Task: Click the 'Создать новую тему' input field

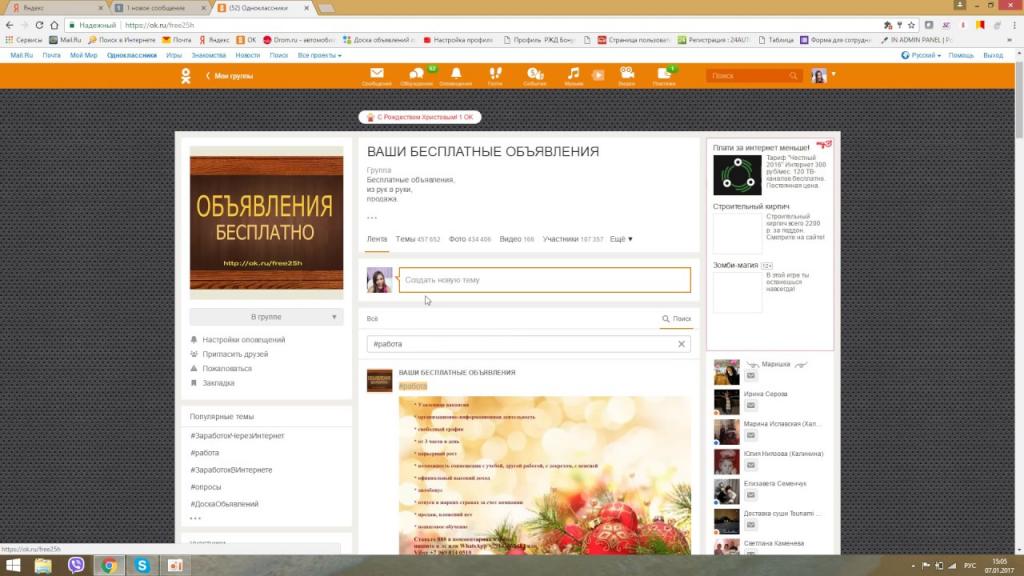Action: [545, 280]
